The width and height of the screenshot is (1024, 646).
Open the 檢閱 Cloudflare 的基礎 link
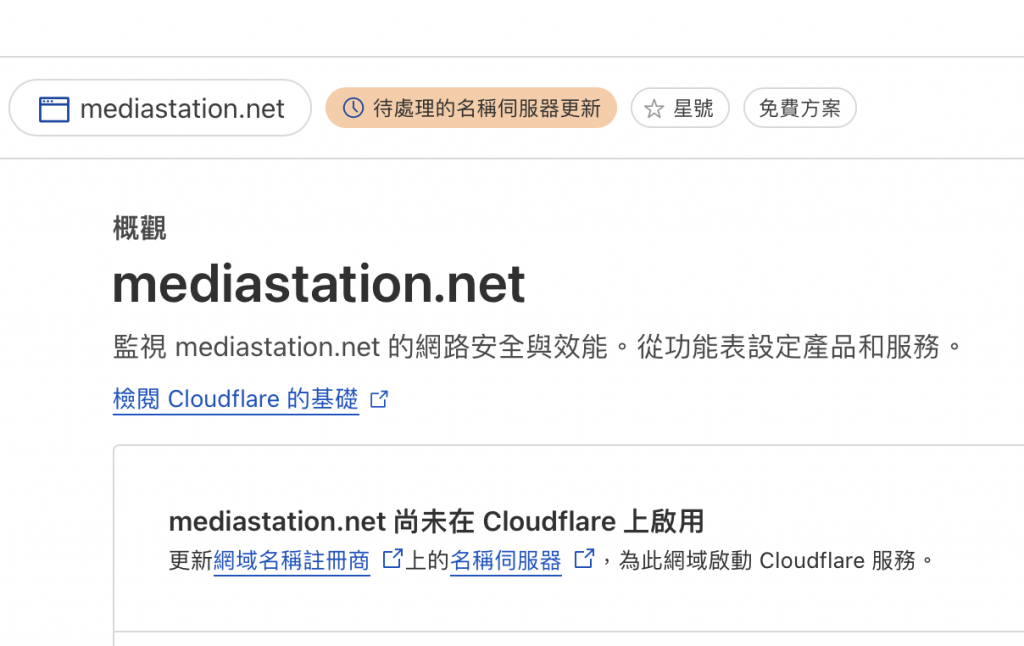pos(236,398)
